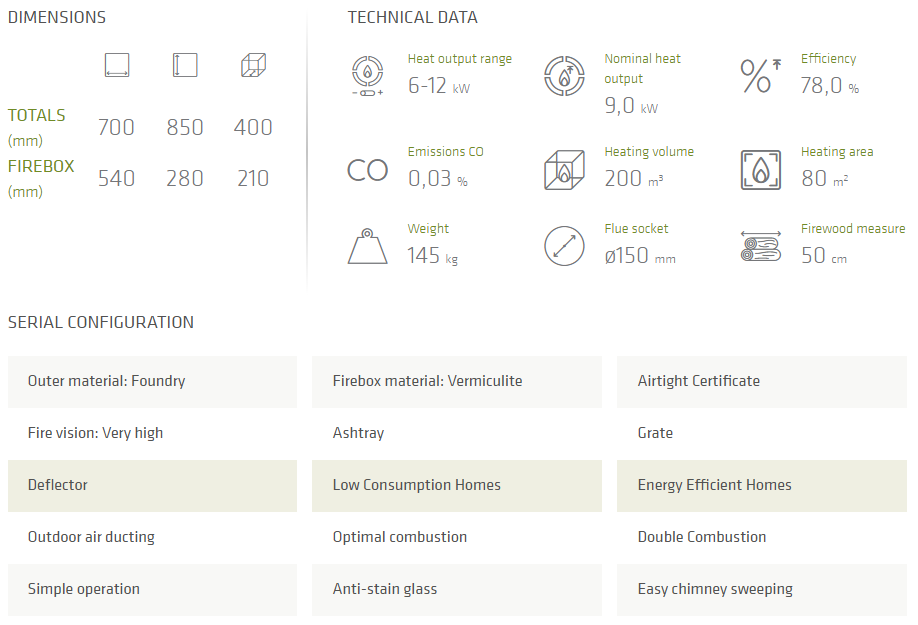The height and width of the screenshot is (625, 918).
Task: Select the Low Consumption Homes cell
Action: tap(457, 485)
